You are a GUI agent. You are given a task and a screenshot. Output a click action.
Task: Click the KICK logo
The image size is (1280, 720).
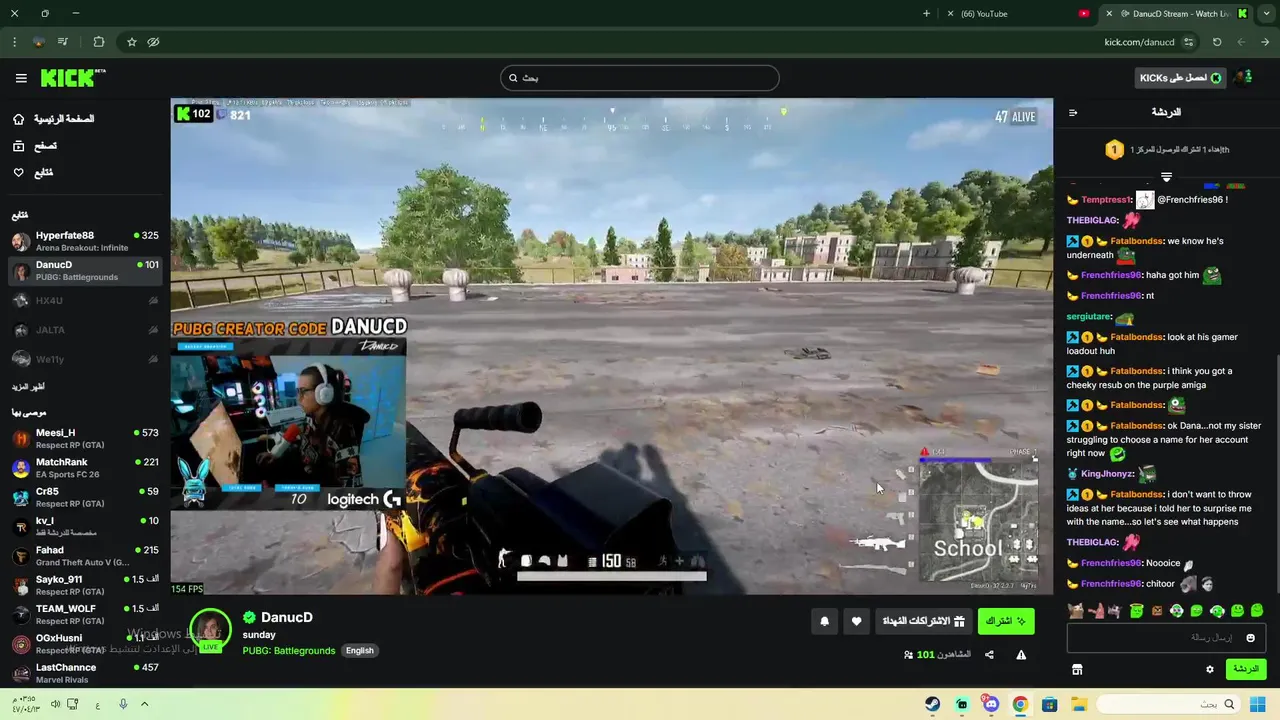(x=72, y=78)
